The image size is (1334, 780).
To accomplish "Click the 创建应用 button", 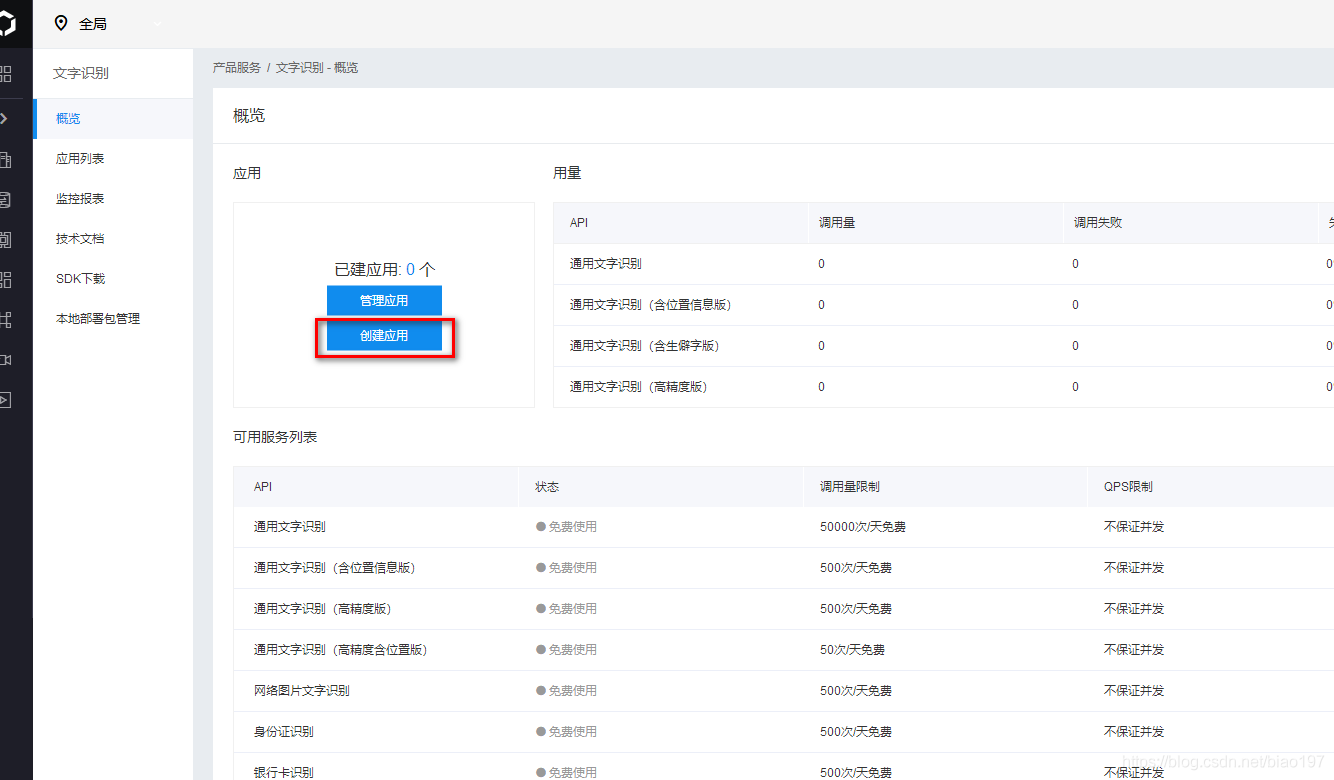I will click(384, 337).
